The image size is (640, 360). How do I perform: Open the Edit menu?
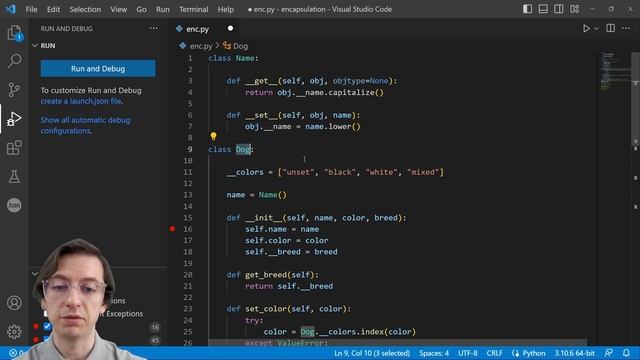(53, 9)
